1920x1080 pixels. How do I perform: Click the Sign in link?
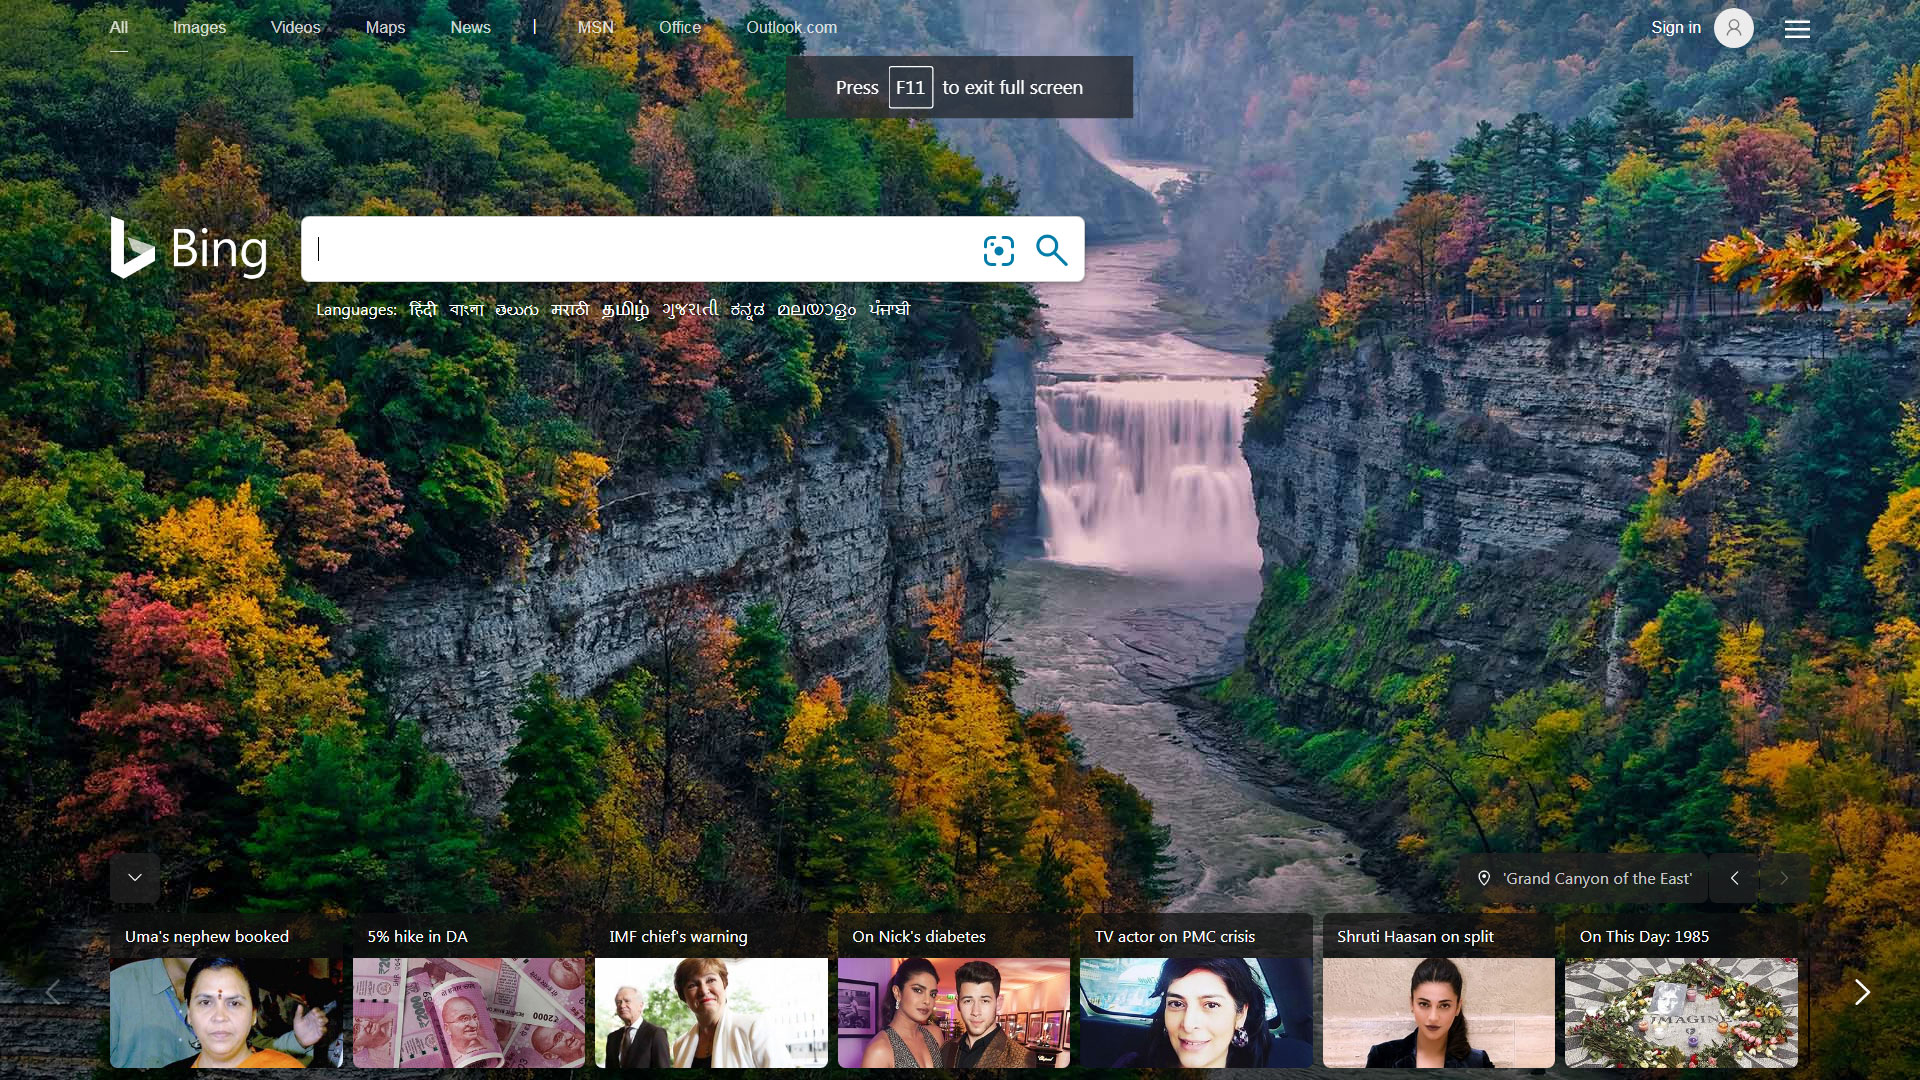tap(1676, 28)
